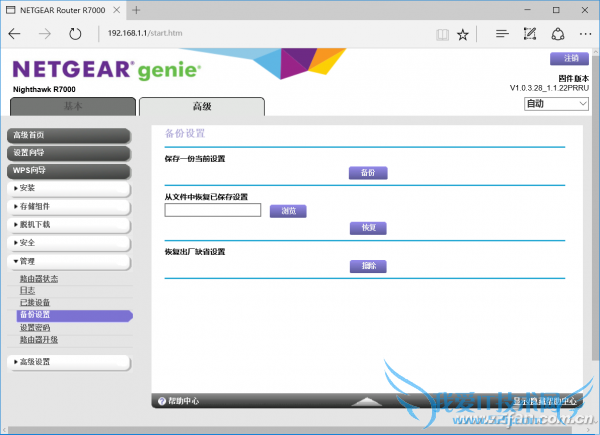
Task: Open 设置向导 in the sidebar
Action: click(x=69, y=153)
